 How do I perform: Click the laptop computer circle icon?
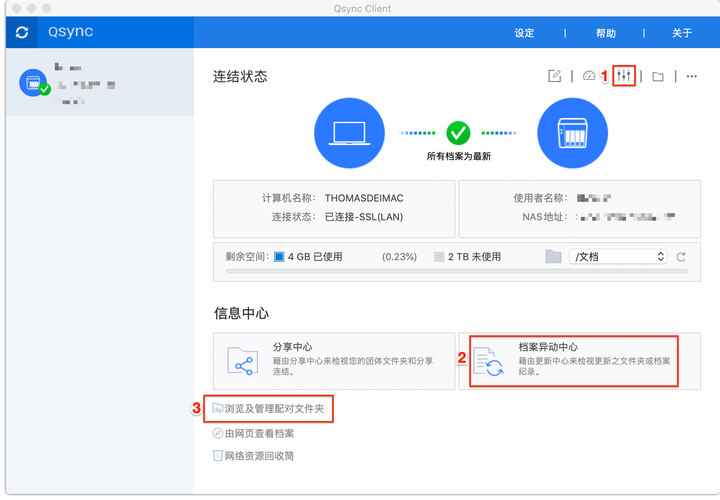(x=349, y=133)
